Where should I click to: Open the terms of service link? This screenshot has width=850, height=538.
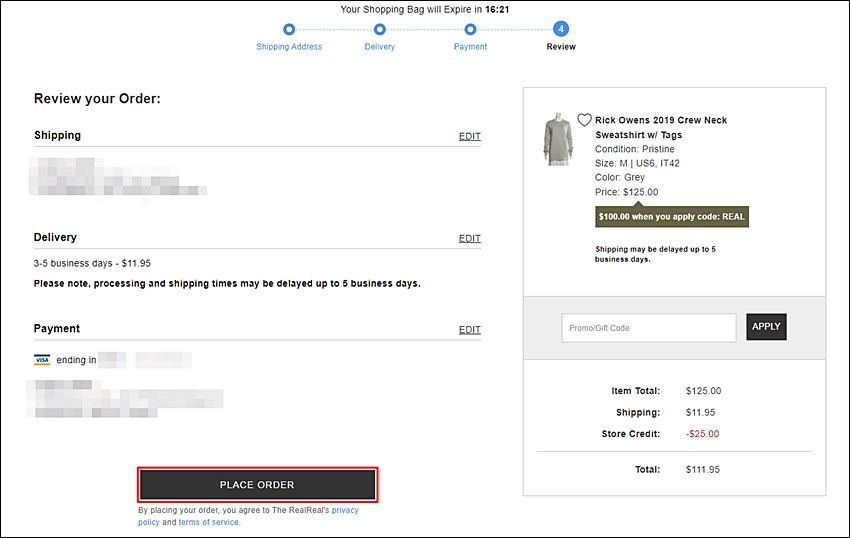click(x=209, y=522)
